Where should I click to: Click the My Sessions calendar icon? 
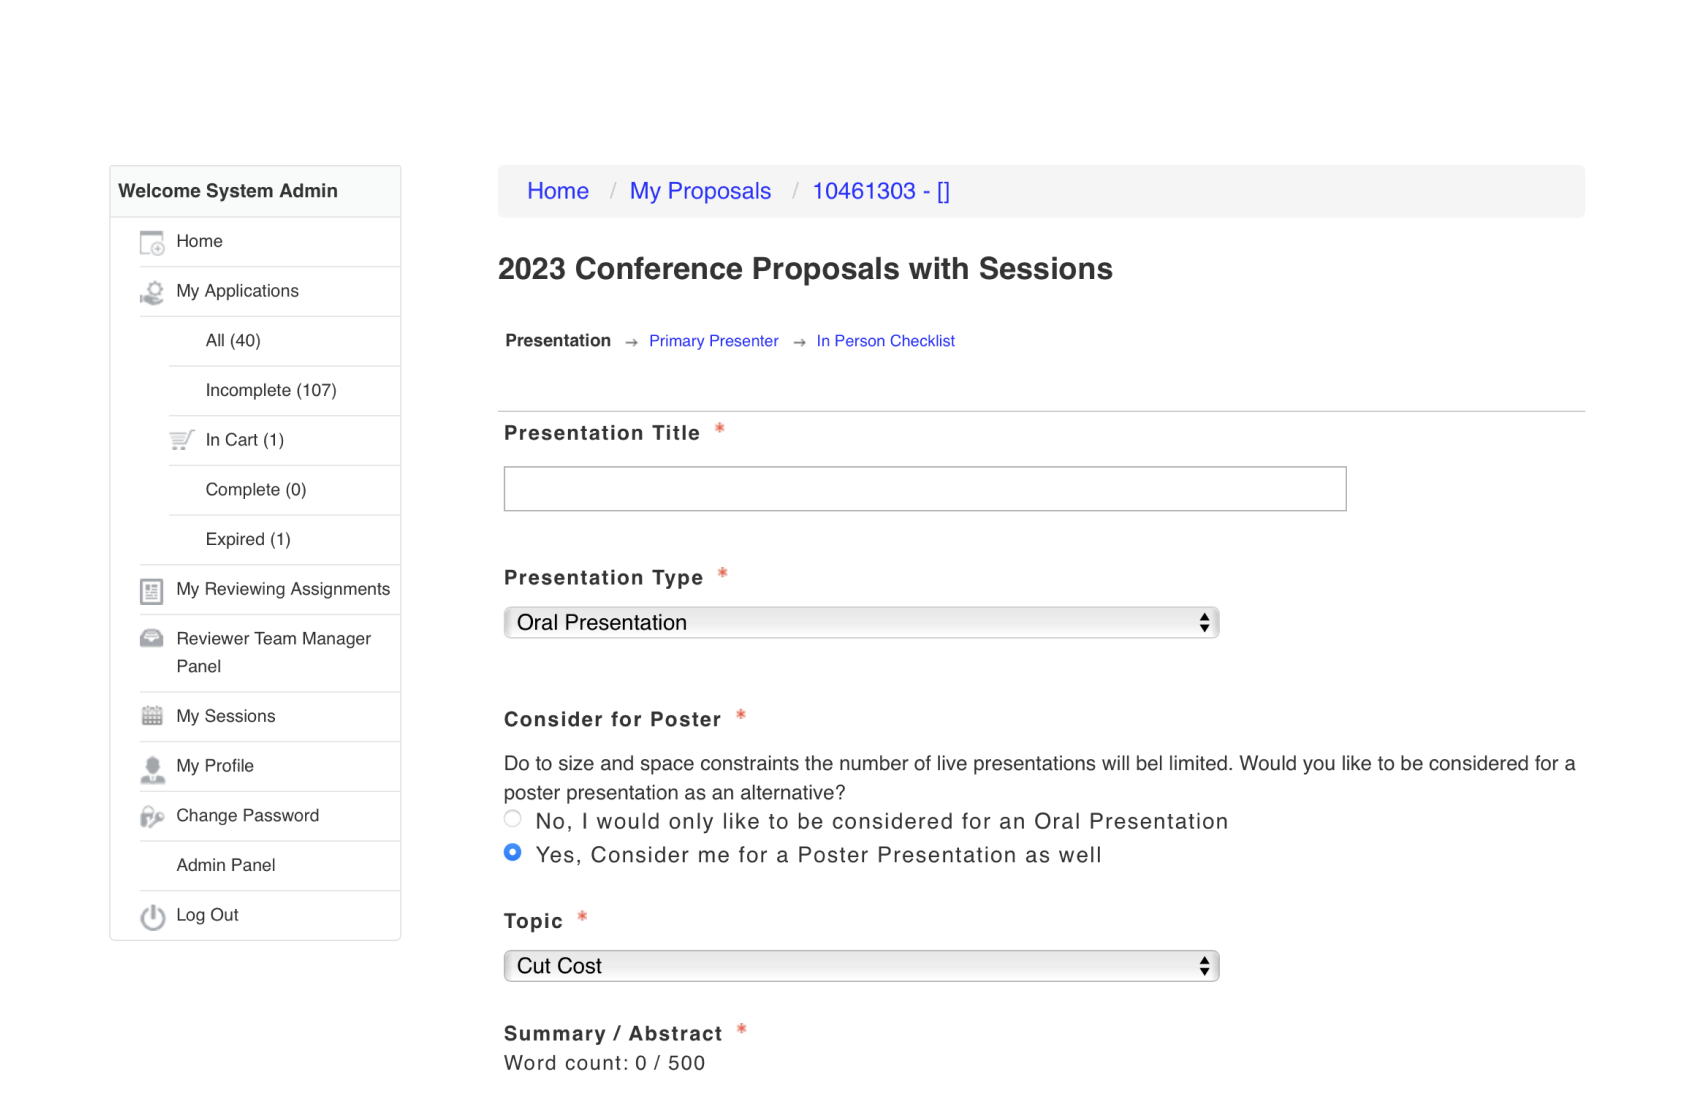point(152,716)
